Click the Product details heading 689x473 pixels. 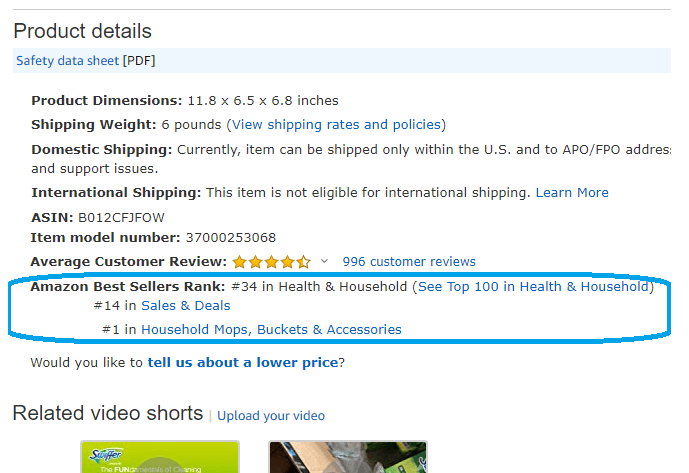[83, 31]
